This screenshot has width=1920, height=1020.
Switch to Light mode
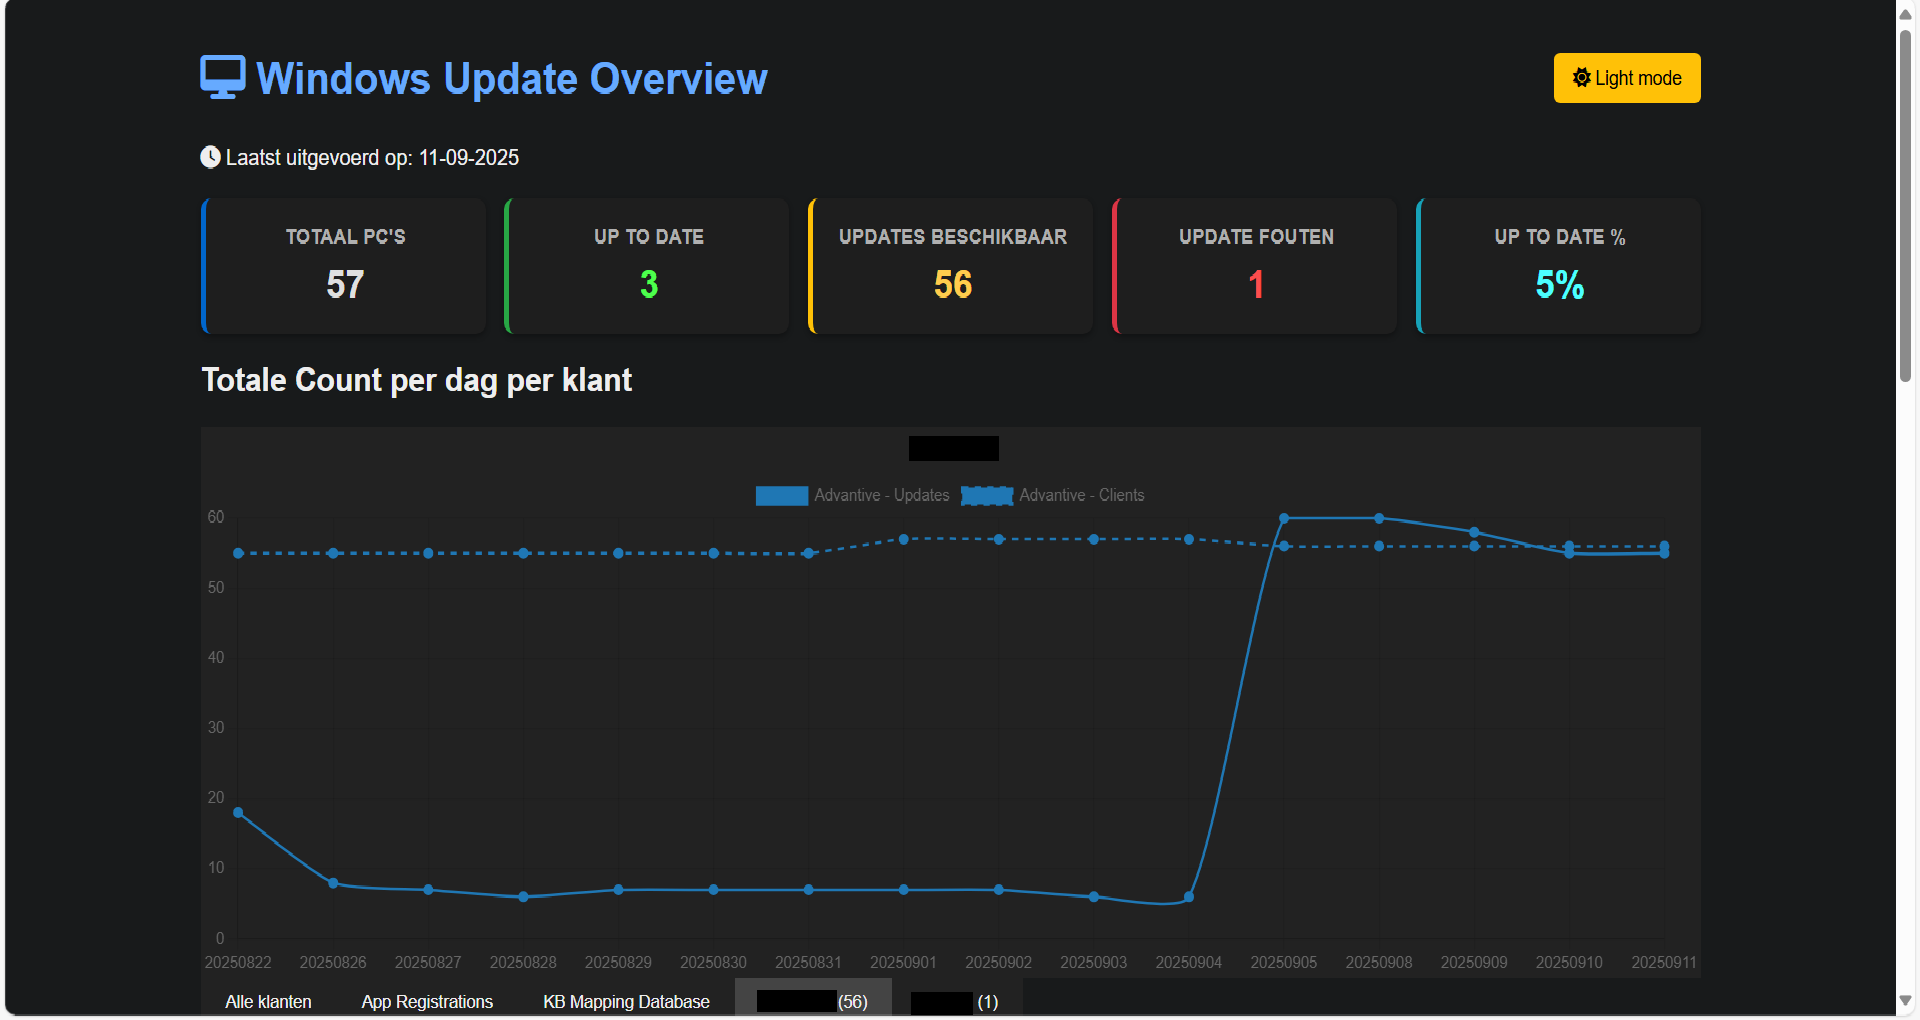click(1627, 78)
